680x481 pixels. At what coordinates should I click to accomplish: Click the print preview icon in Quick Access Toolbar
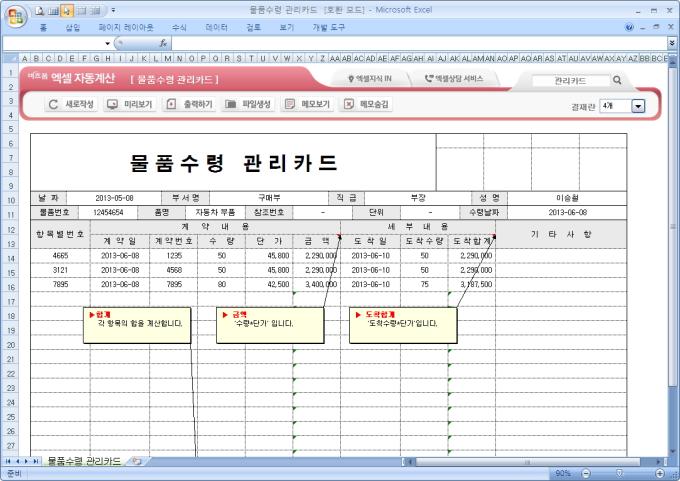click(40, 10)
